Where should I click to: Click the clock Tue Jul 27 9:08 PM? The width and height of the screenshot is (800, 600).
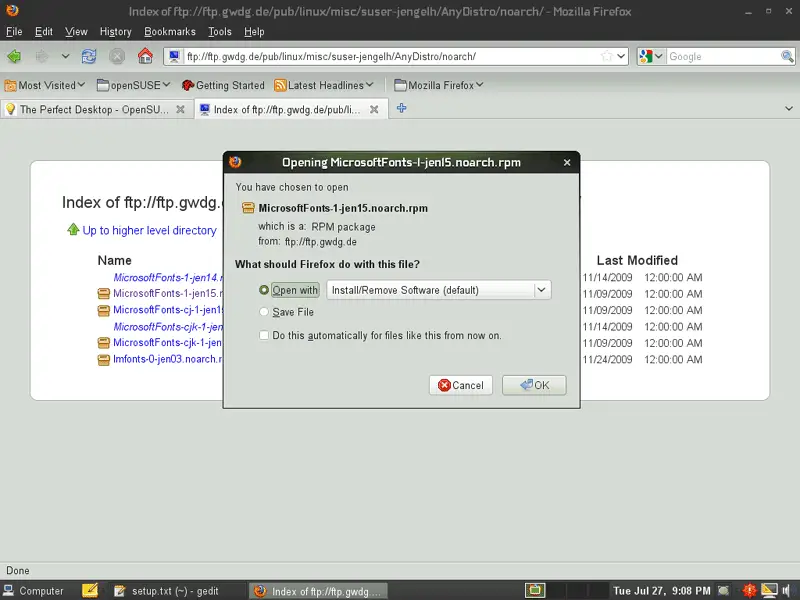[662, 591]
